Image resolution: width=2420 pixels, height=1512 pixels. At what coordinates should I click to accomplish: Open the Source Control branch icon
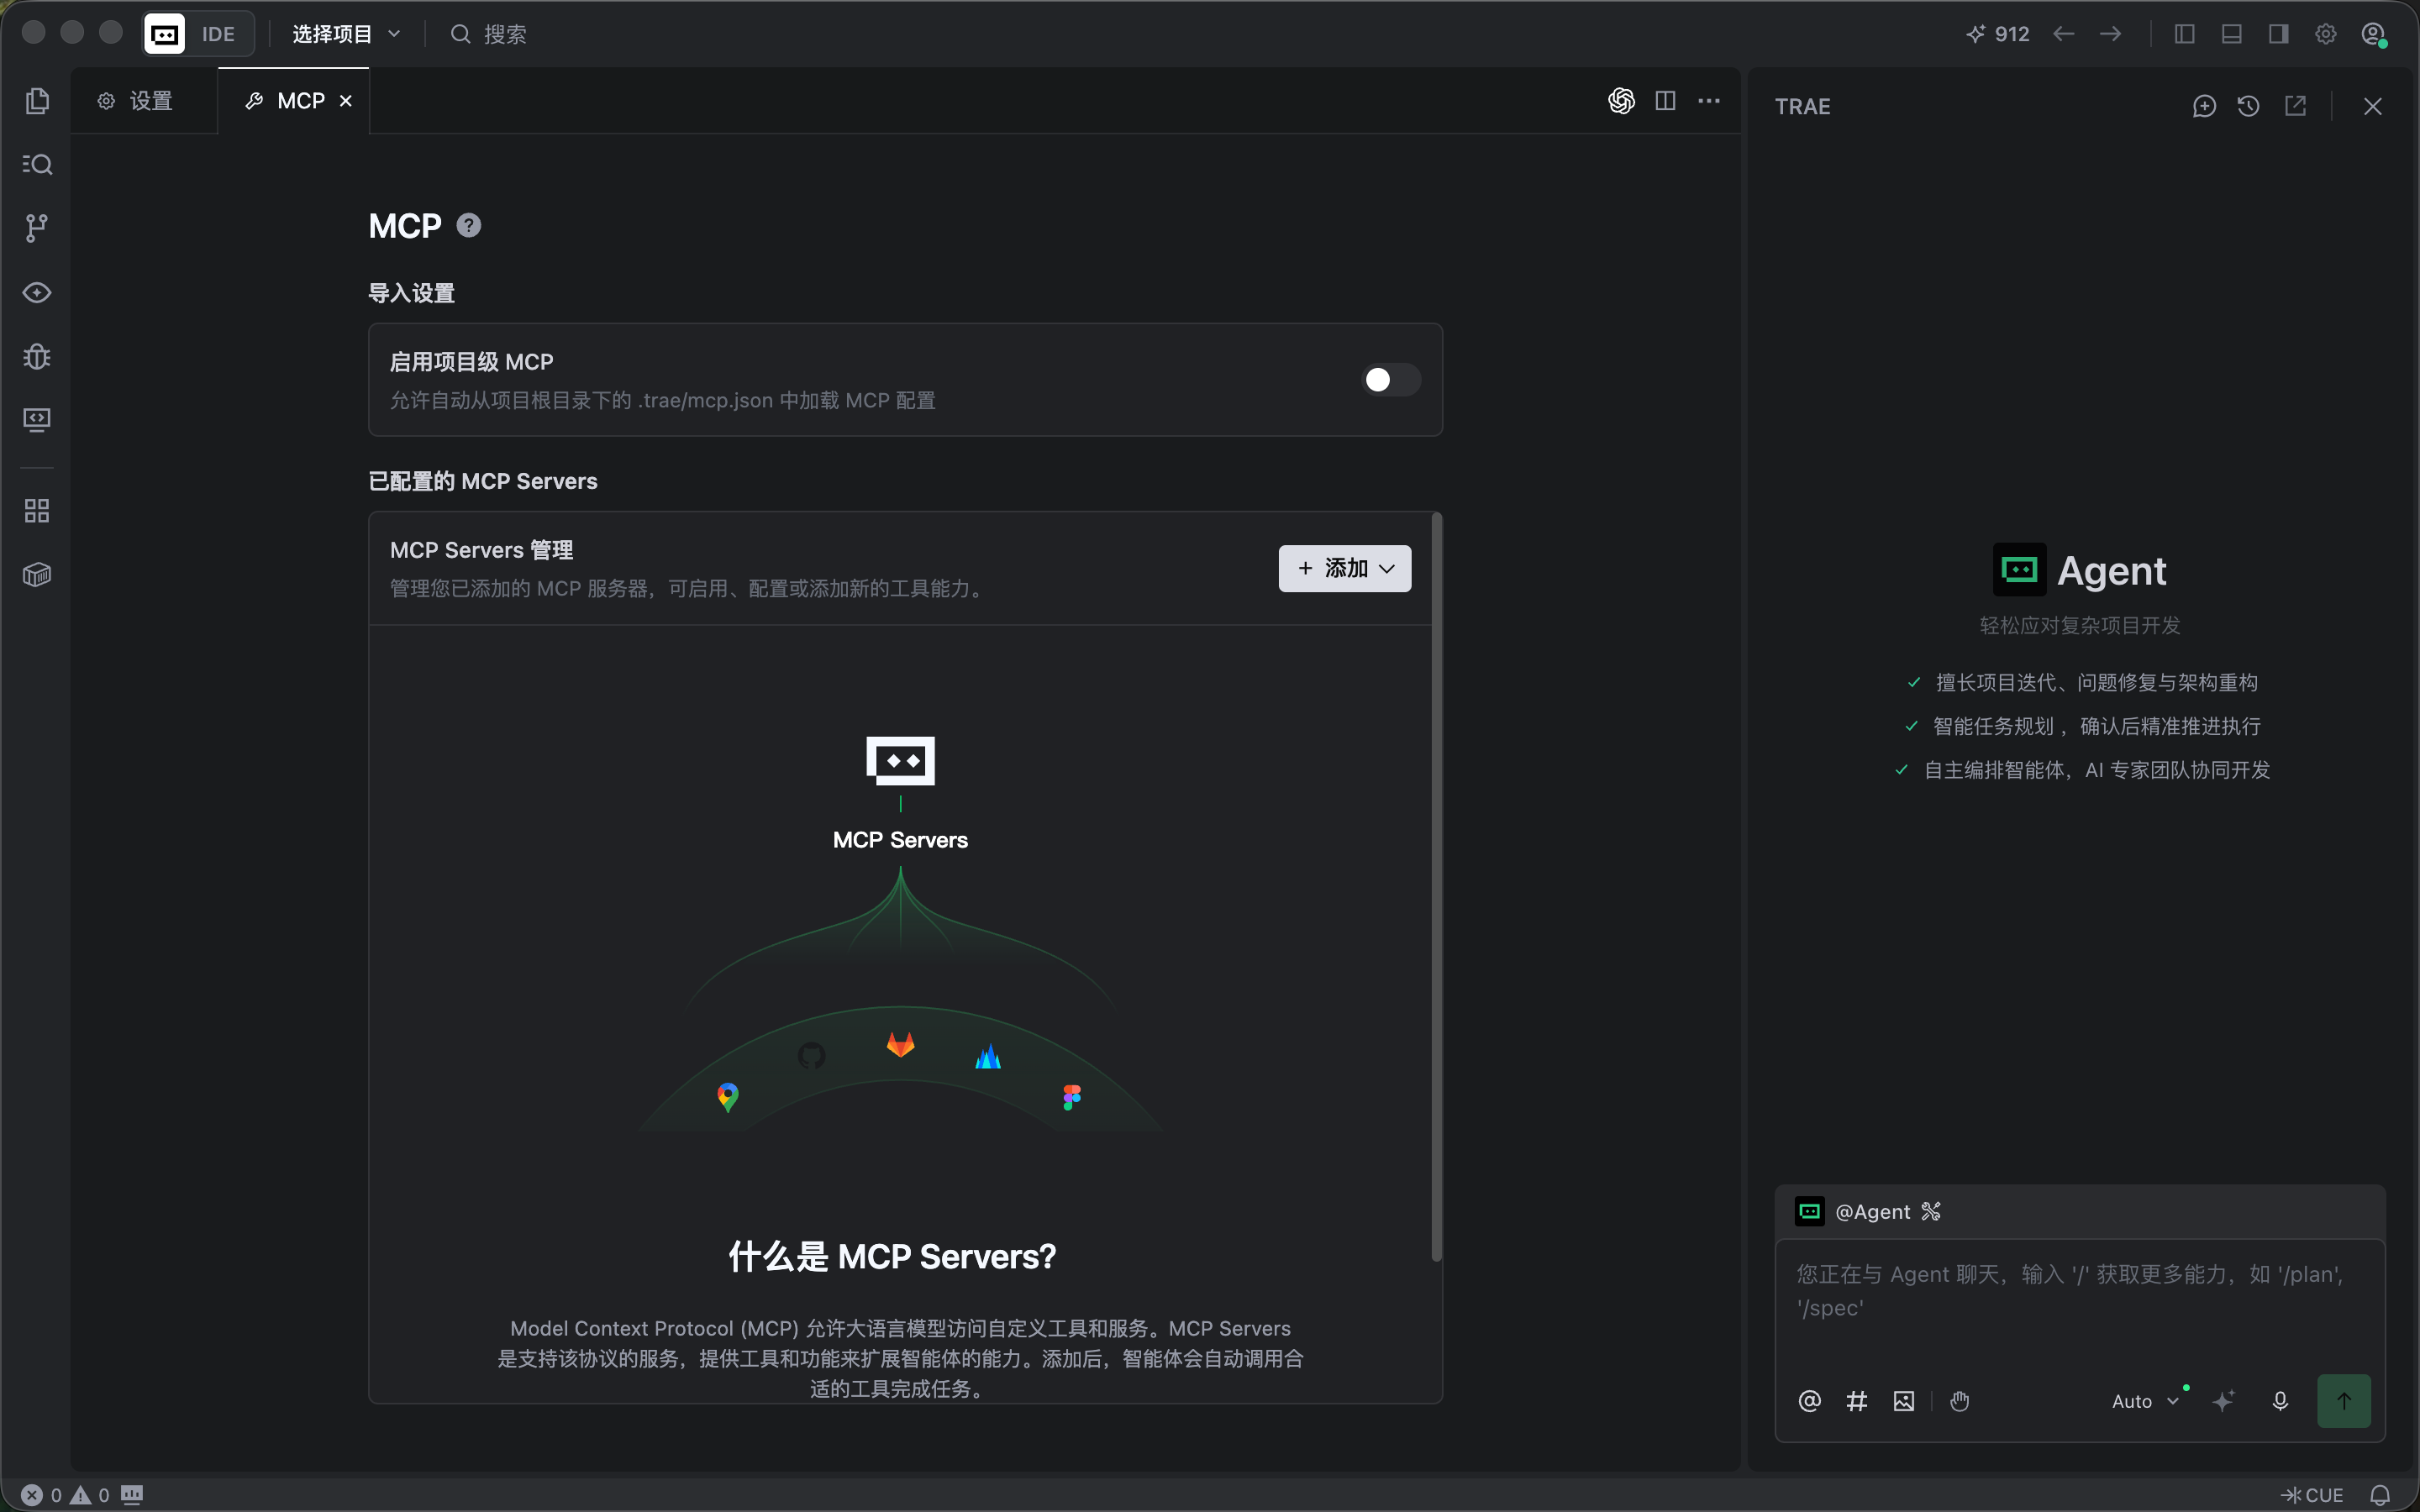coord(37,228)
